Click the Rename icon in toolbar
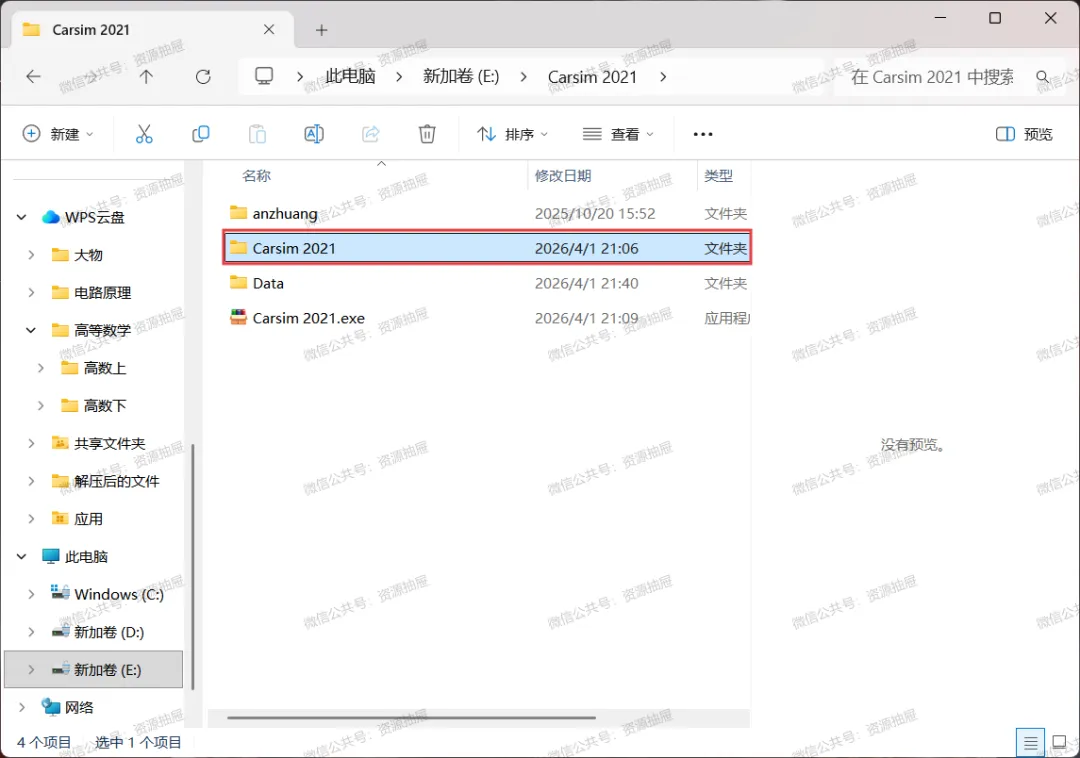The height and width of the screenshot is (758, 1080). click(314, 134)
